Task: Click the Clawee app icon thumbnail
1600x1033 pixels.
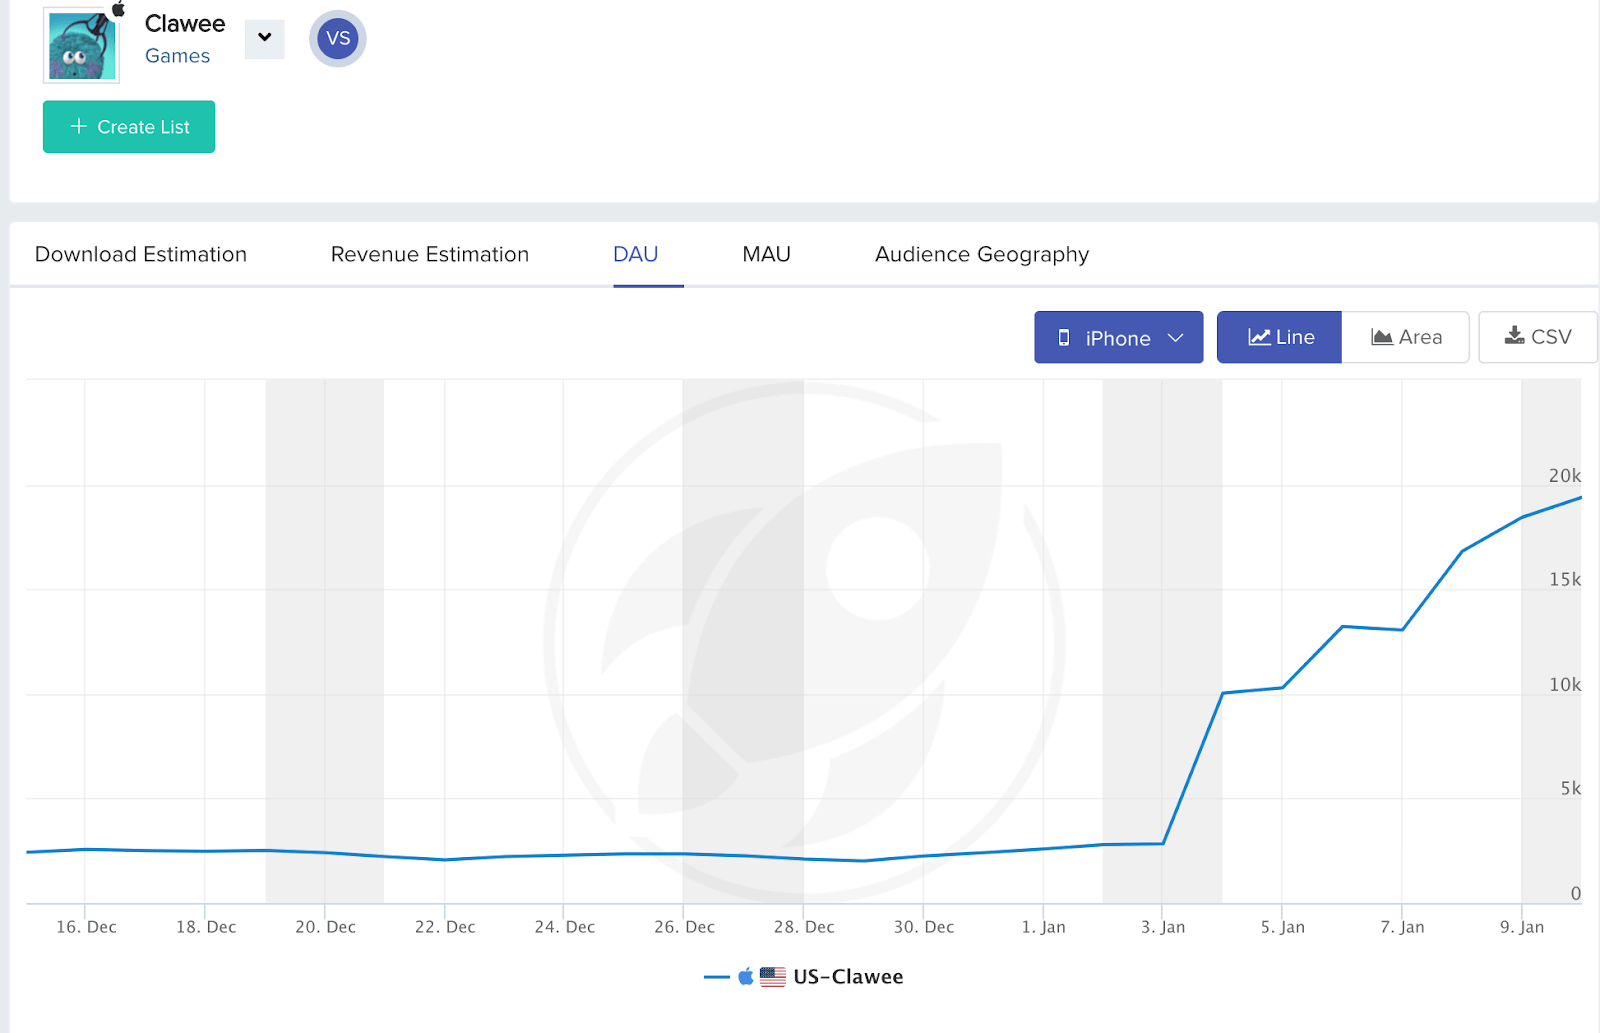Action: pos(82,45)
